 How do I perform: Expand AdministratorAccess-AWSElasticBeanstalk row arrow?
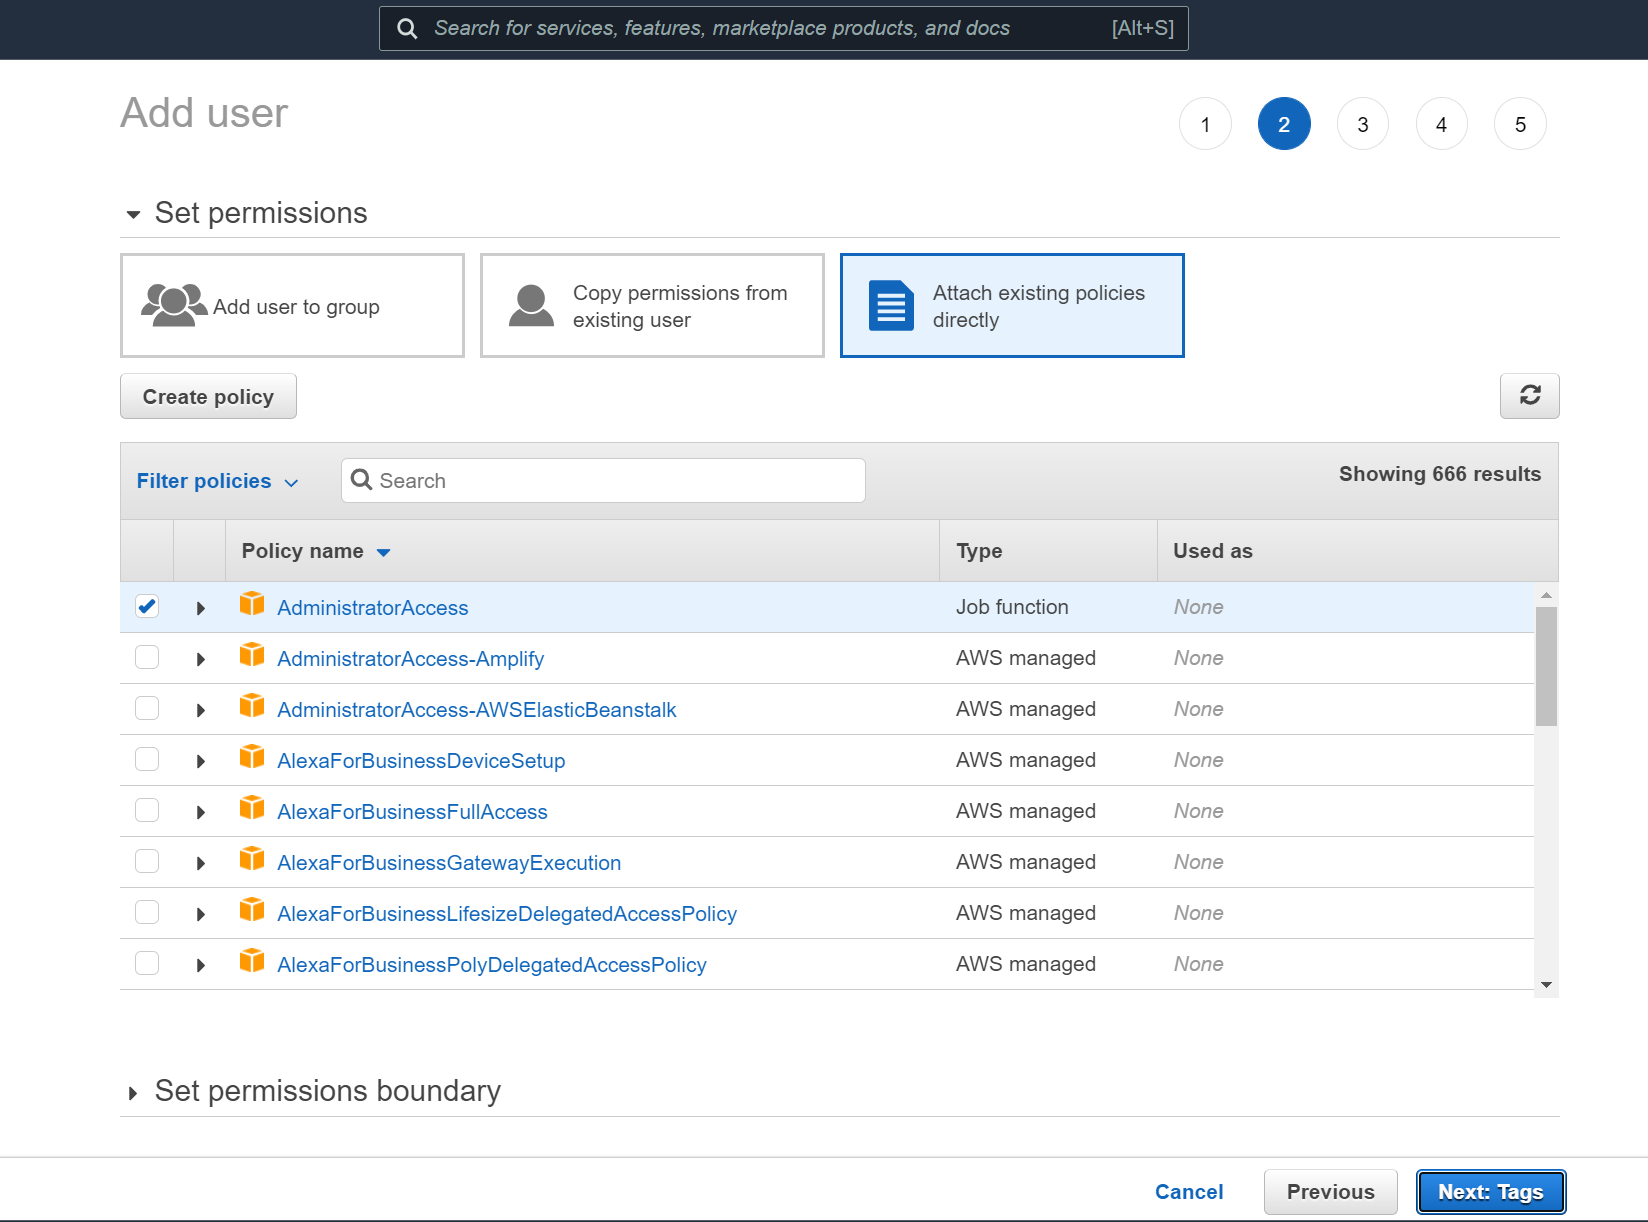click(x=200, y=710)
